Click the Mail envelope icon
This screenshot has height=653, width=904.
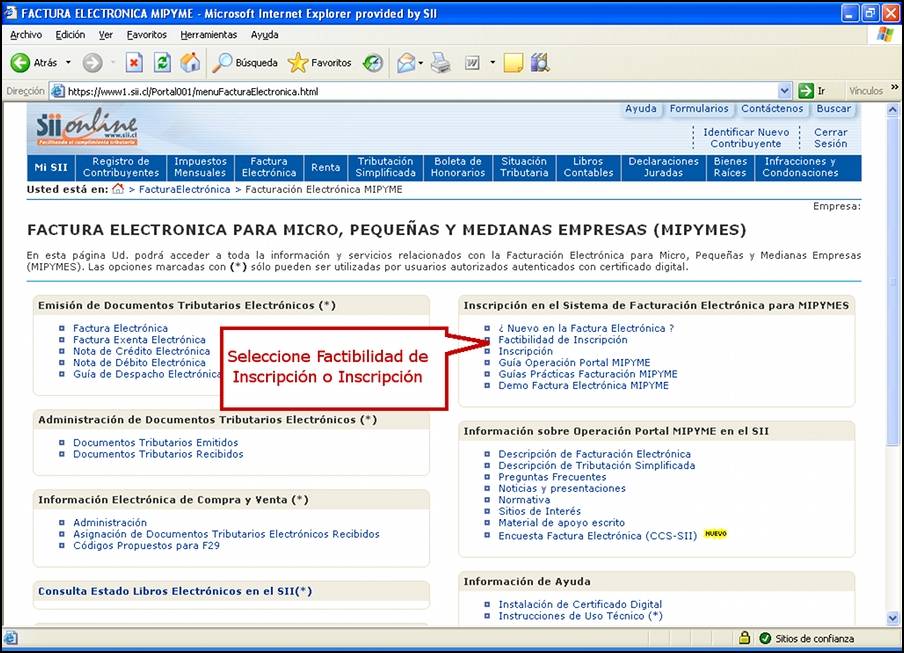(406, 62)
